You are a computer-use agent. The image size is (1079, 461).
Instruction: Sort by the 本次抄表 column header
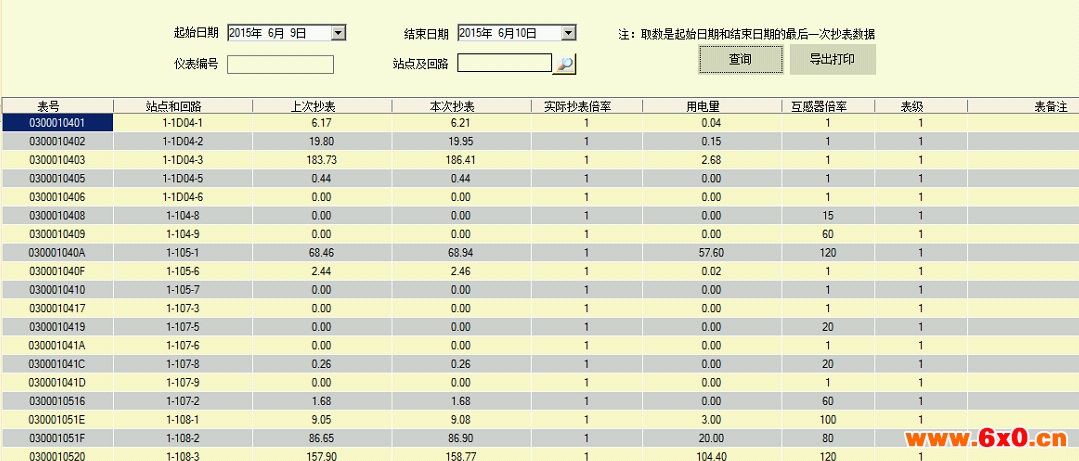coord(462,106)
